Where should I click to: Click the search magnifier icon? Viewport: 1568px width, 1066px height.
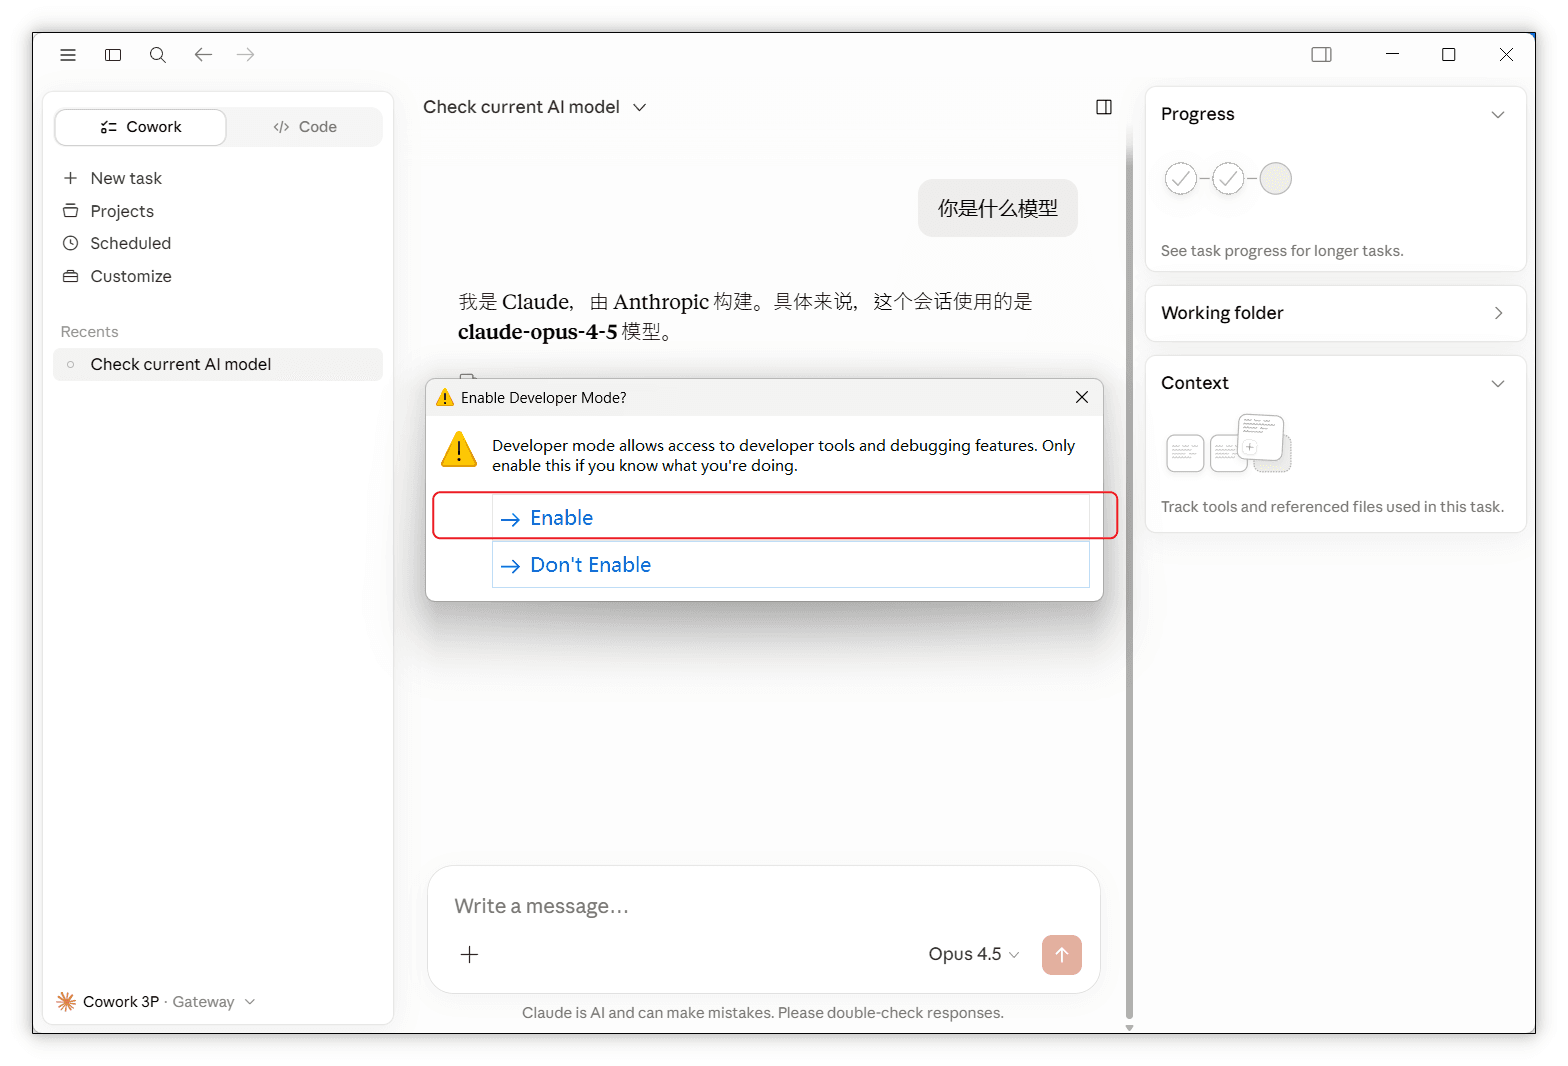click(158, 55)
